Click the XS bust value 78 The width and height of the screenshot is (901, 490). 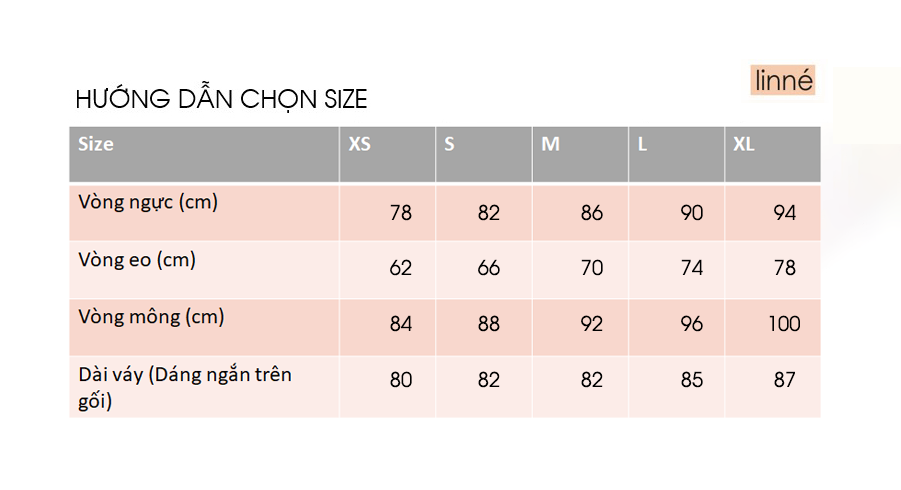coord(401,213)
